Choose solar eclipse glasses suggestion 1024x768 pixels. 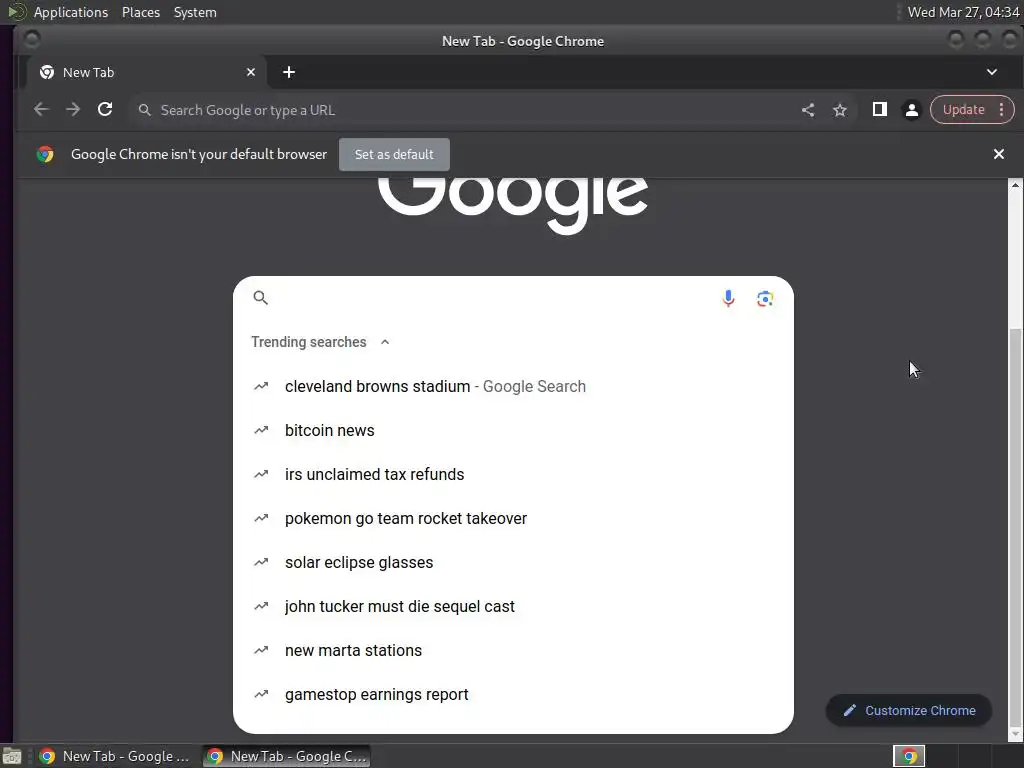click(x=513, y=562)
